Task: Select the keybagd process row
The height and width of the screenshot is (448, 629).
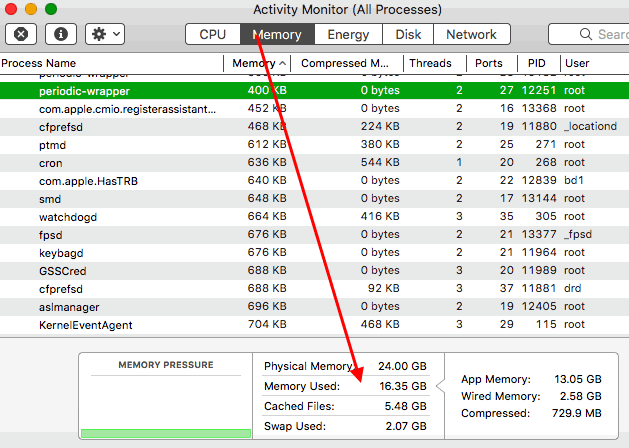Action: 314,253
